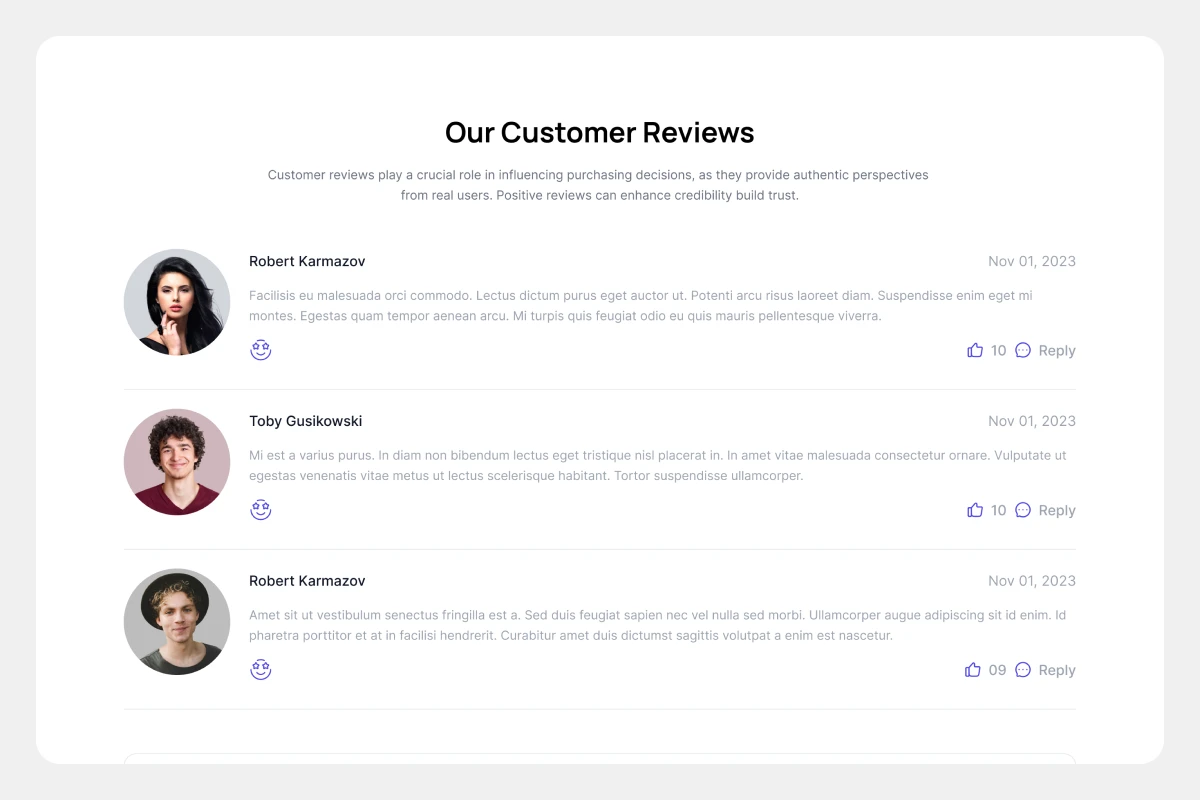Open Toby Gusikowski's curly-haired avatar
The image size is (1200, 800).
[x=177, y=462]
